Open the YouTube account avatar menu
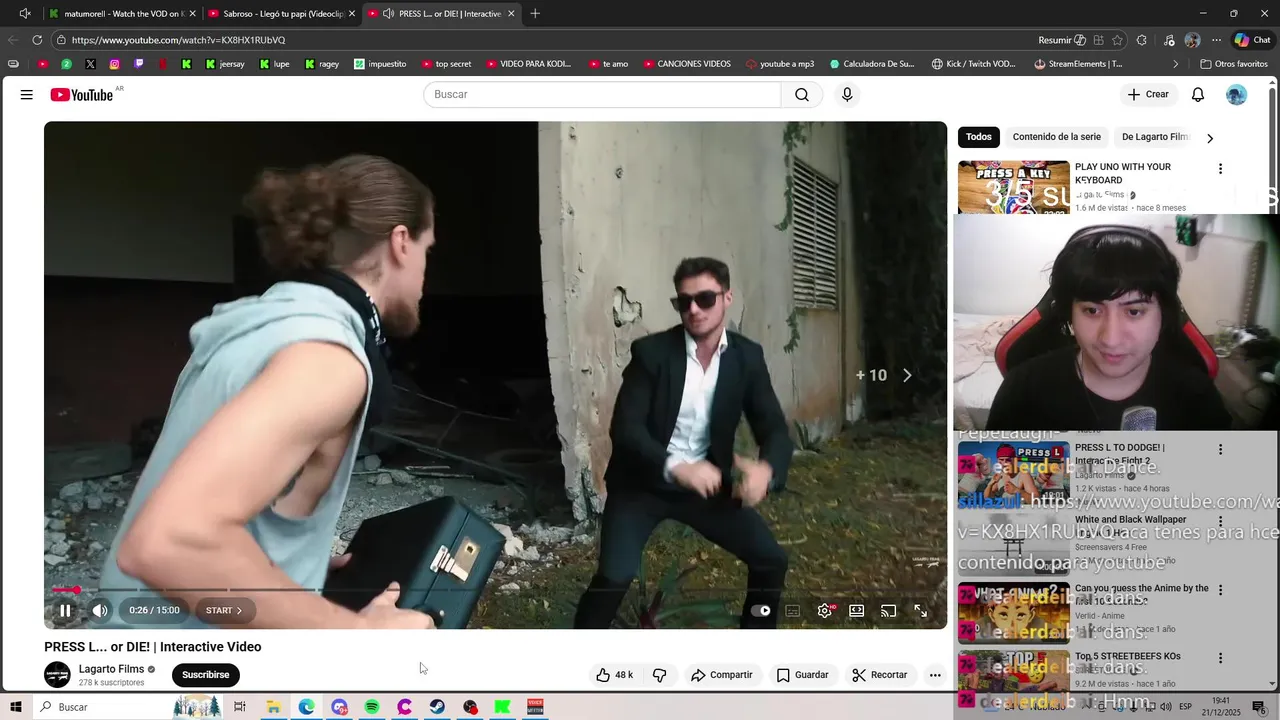This screenshot has height=720, width=1280. pos(1237,94)
